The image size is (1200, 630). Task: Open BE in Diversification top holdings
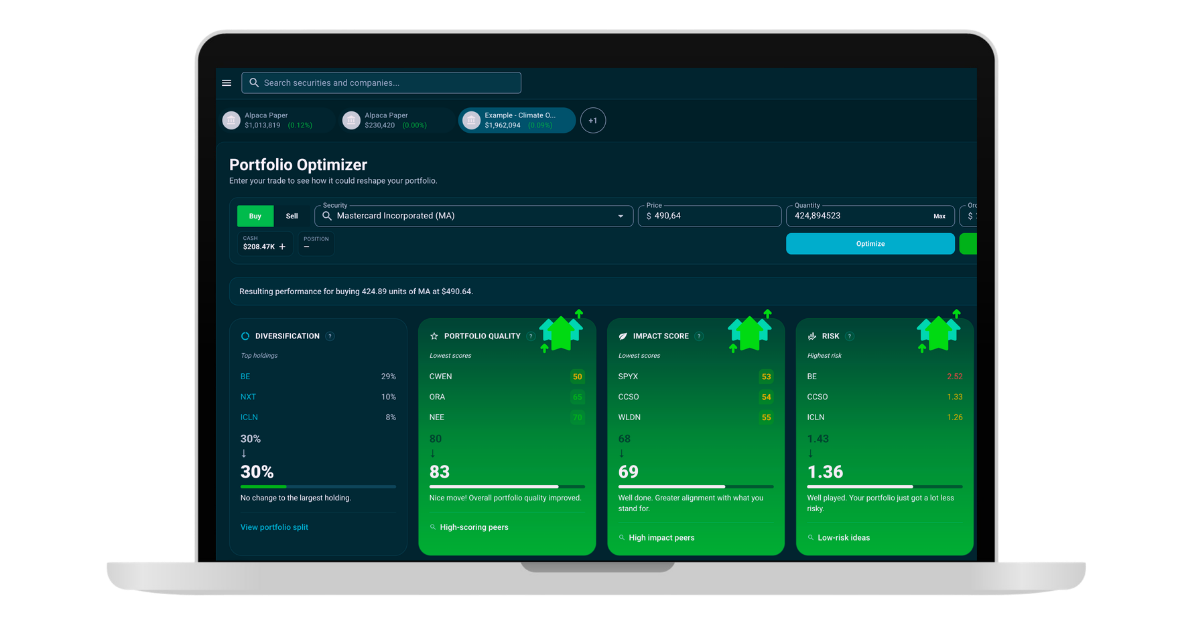tap(245, 376)
